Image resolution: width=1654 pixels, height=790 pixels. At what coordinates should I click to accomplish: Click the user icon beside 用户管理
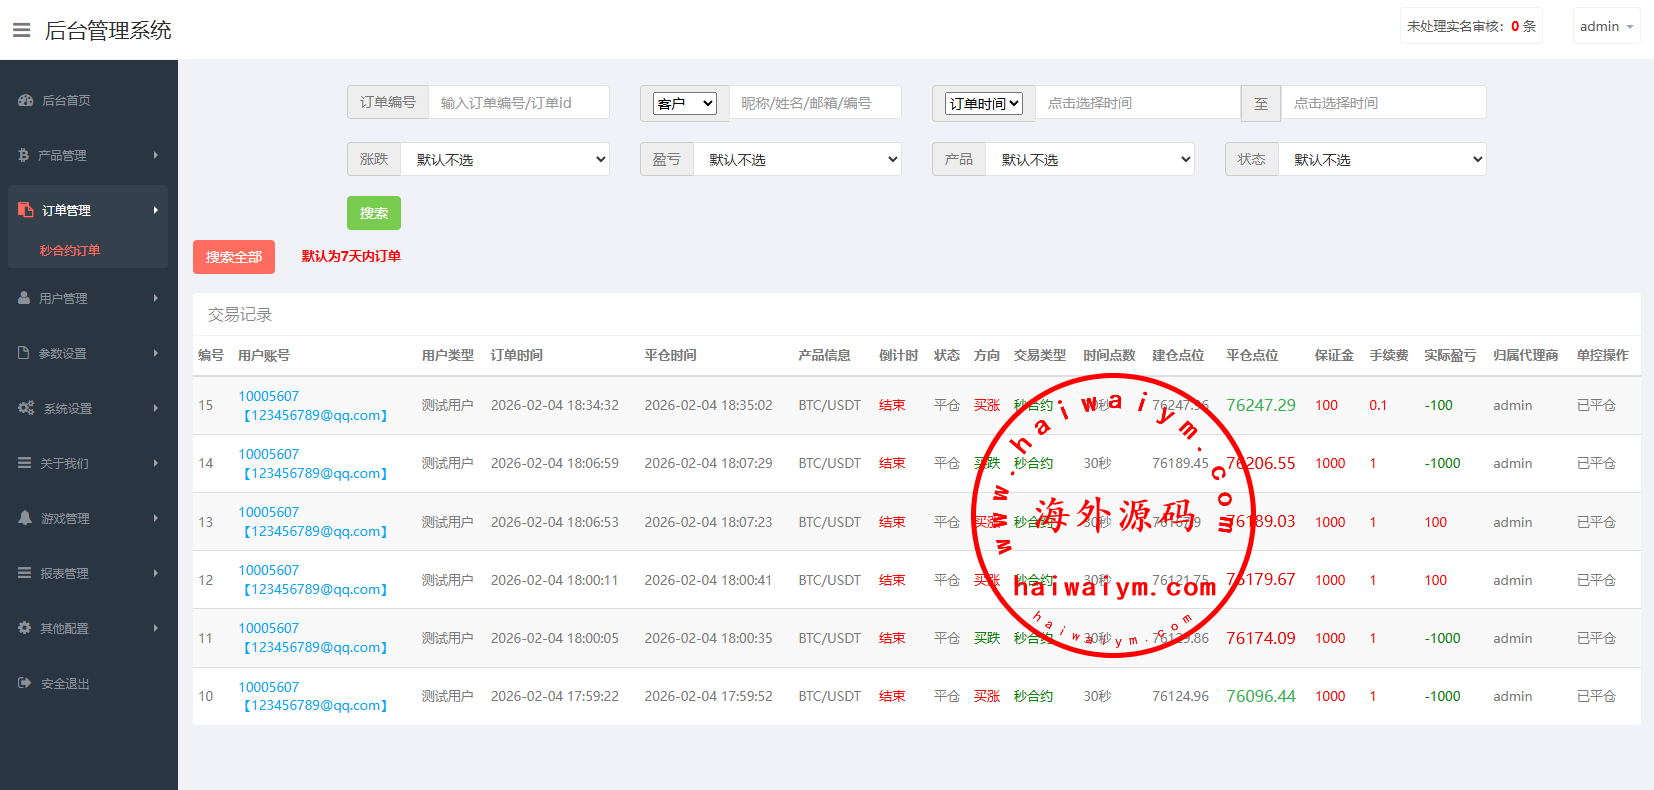[x=25, y=298]
